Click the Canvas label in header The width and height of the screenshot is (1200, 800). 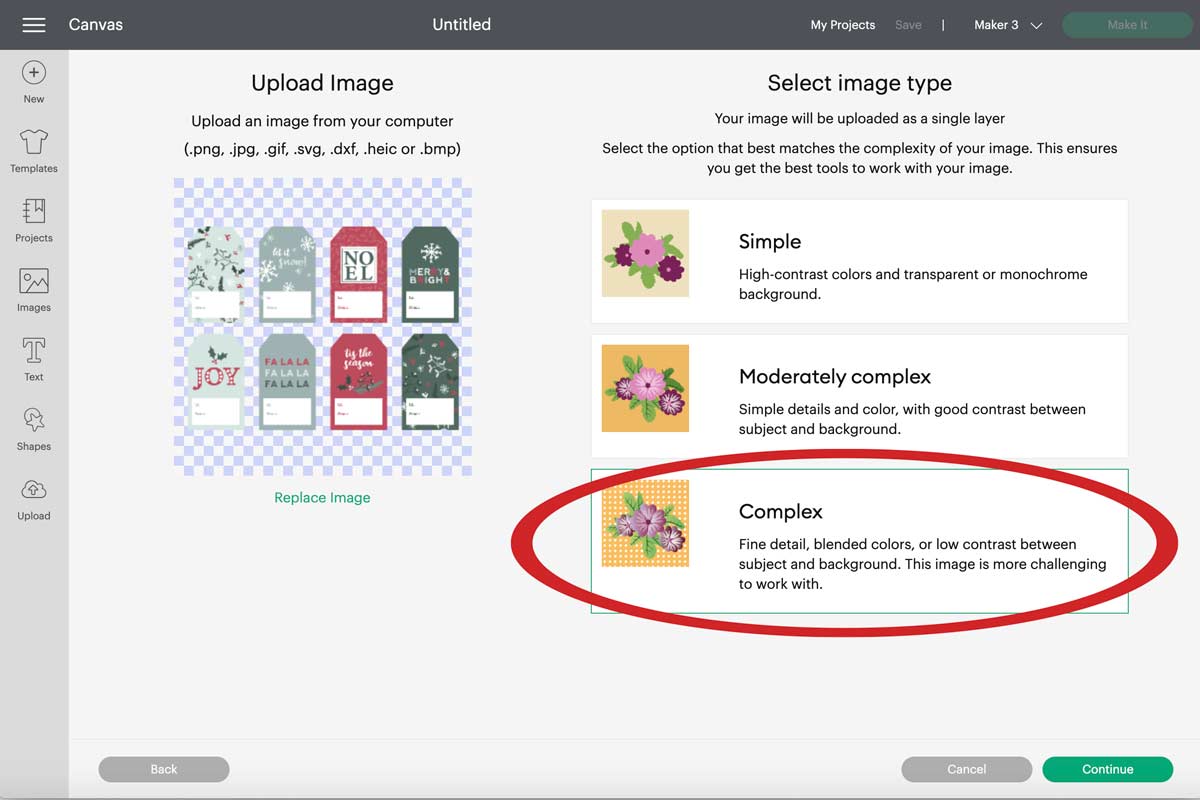(x=96, y=25)
